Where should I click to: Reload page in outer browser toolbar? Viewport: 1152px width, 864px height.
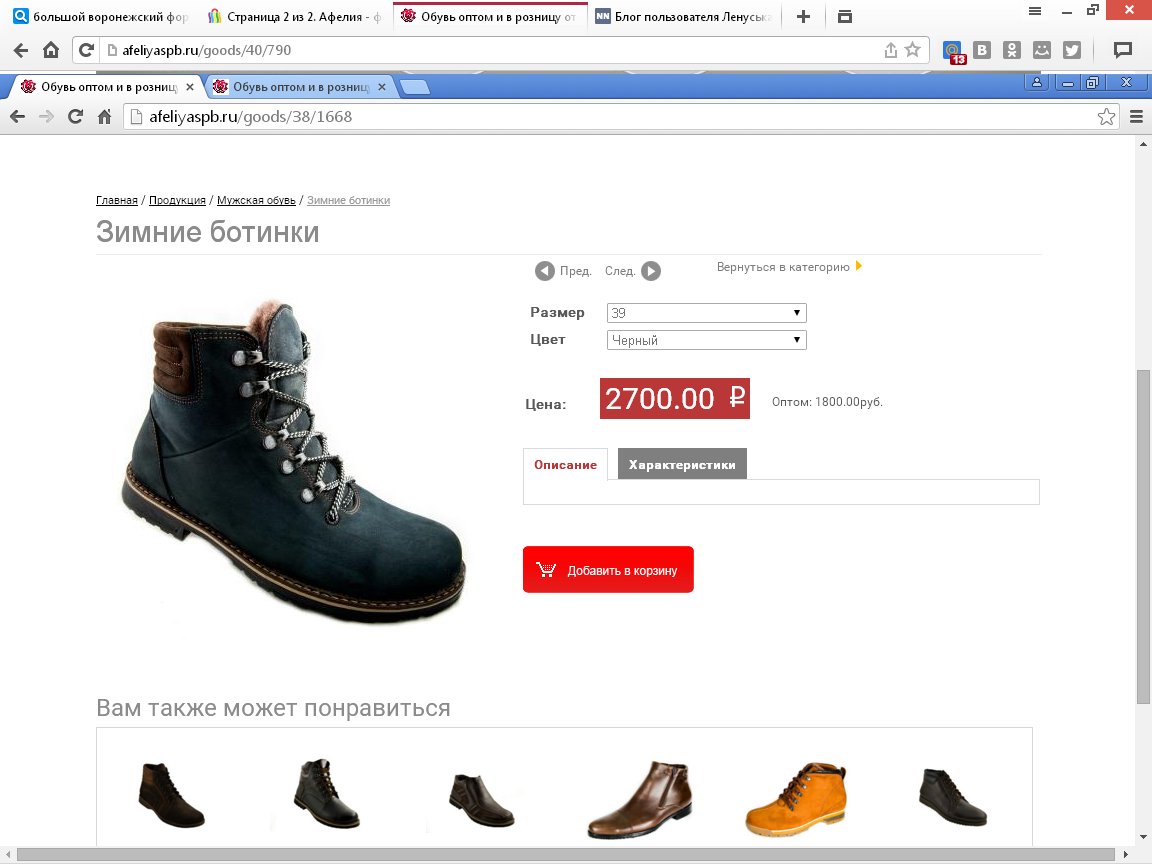(x=87, y=50)
